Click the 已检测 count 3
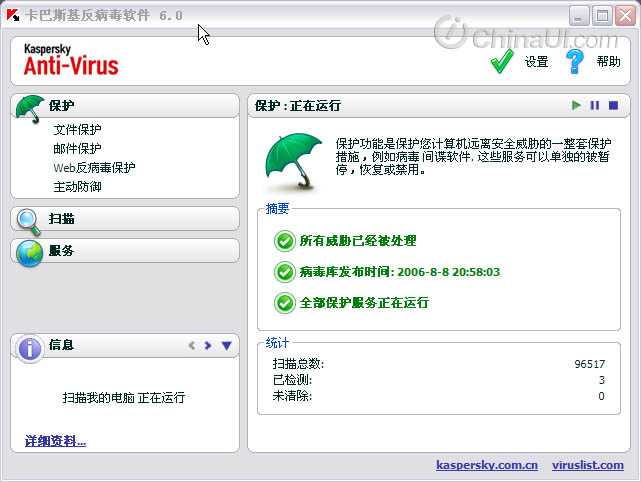The image size is (641, 482). 601,380
